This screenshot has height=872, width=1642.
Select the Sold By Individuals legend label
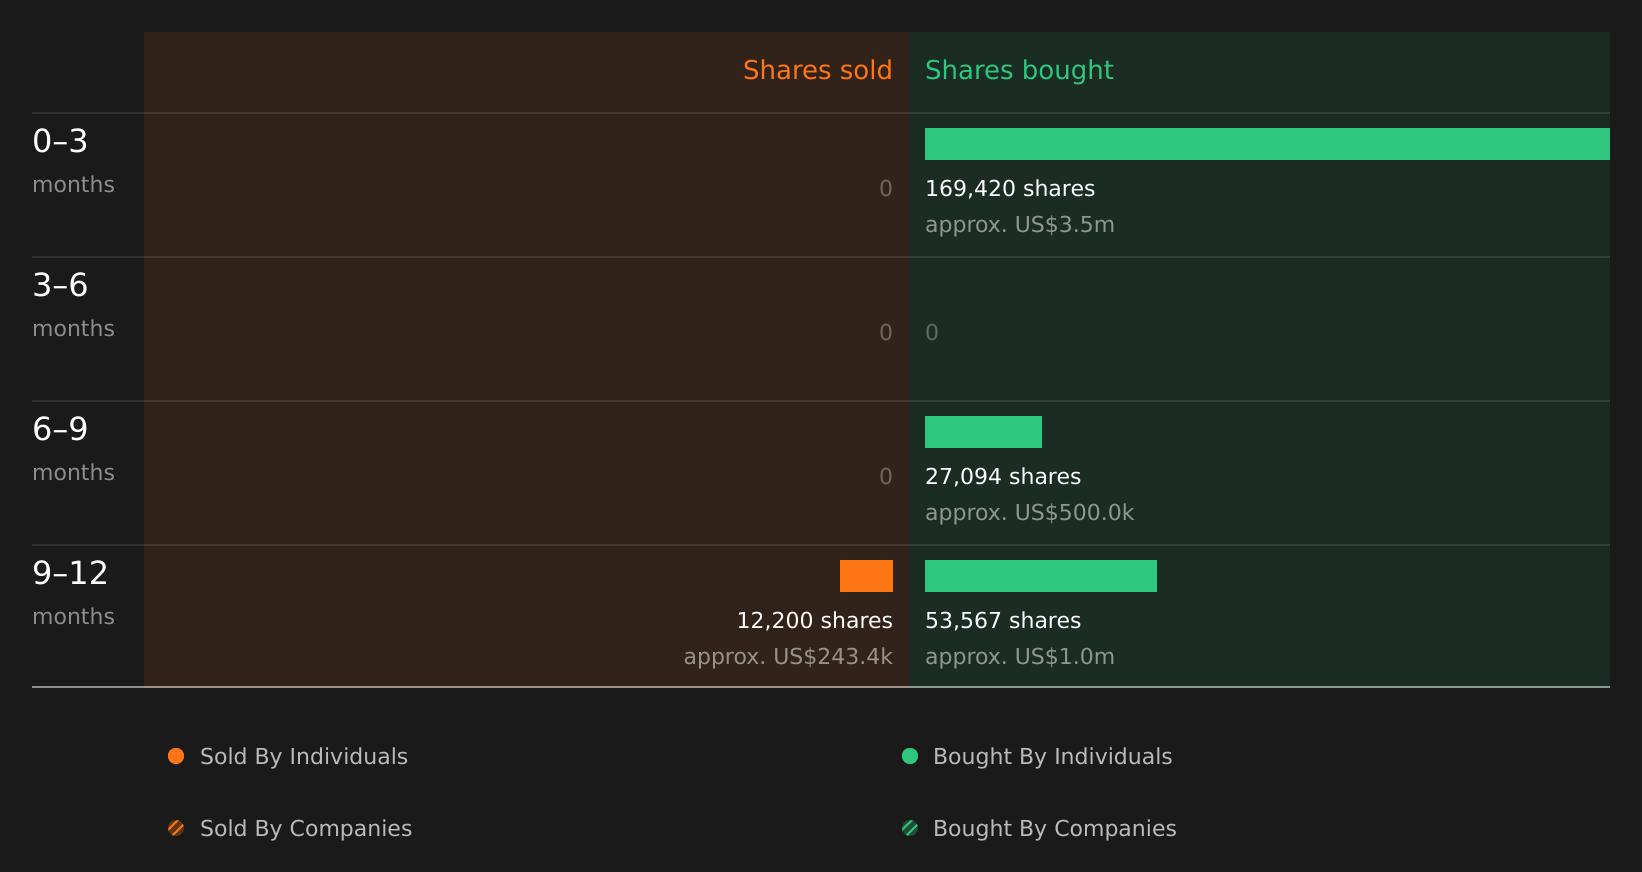(304, 756)
